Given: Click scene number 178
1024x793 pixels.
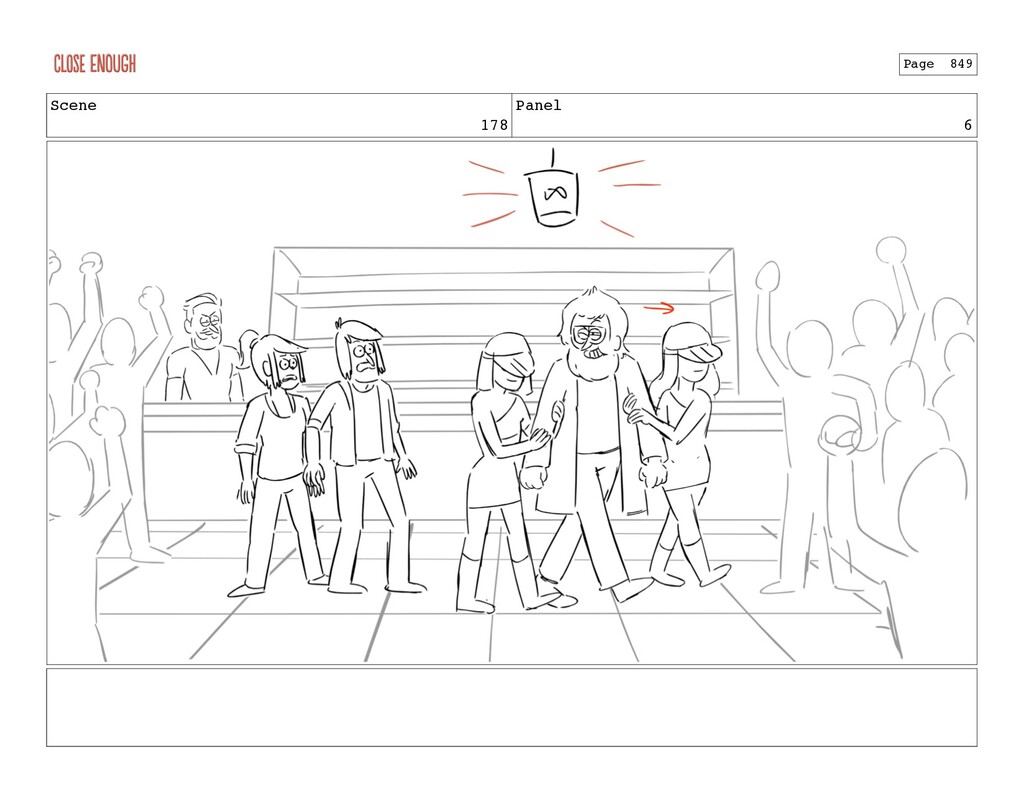Looking at the screenshot, I should tap(494, 125).
